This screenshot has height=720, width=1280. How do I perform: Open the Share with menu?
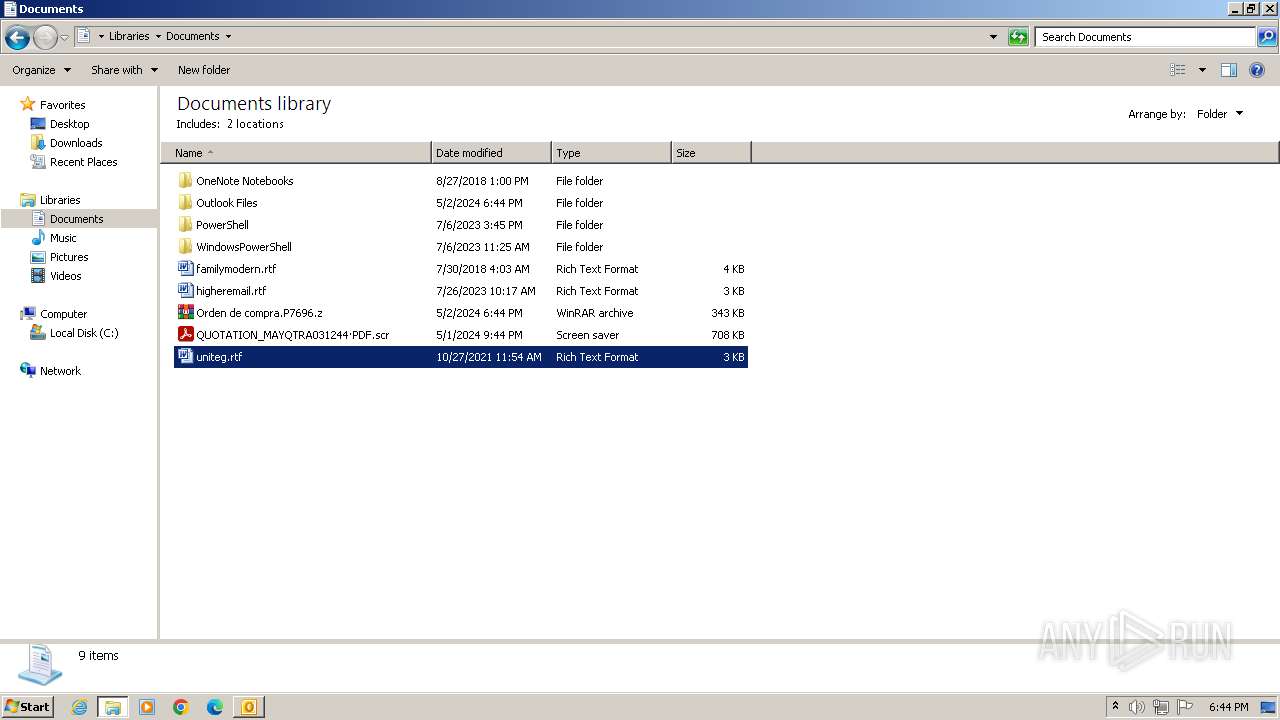pyautogui.click(x=124, y=70)
